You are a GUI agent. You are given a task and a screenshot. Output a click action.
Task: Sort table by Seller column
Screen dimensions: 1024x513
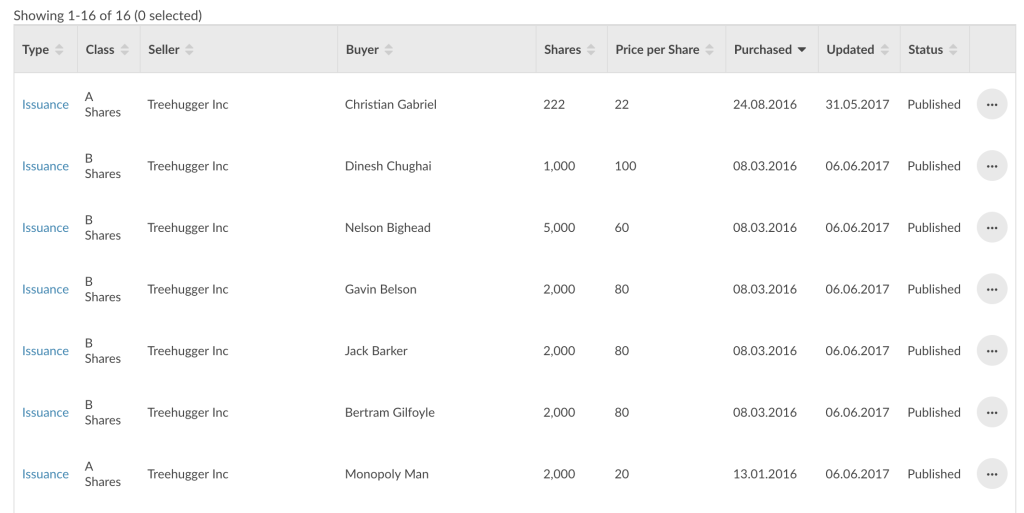tap(171, 50)
